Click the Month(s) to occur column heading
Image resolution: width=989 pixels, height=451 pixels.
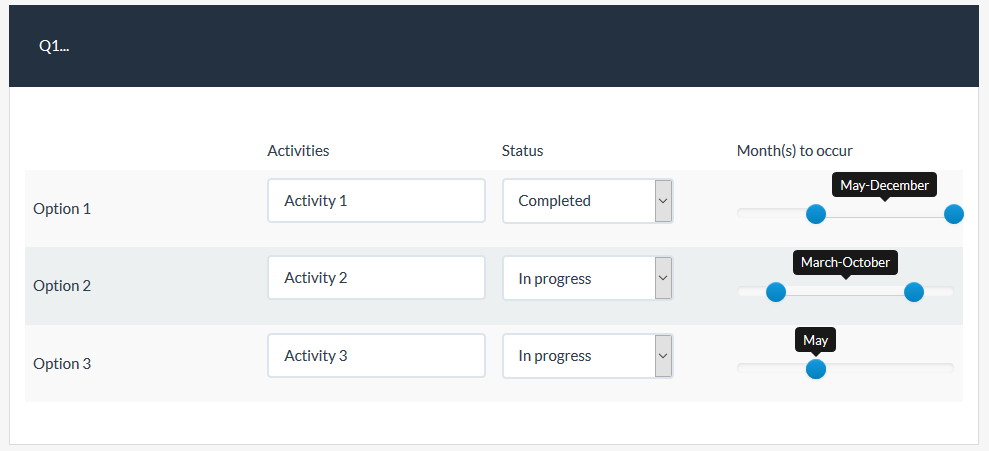794,151
